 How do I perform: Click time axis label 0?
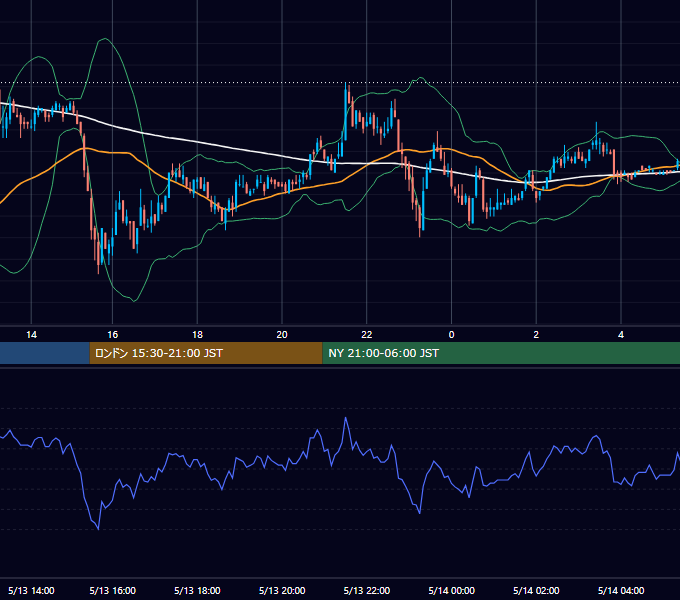(451, 335)
